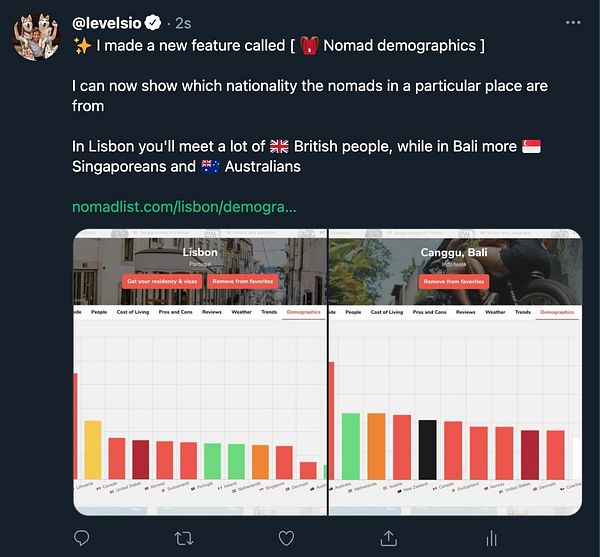Image resolution: width=600 pixels, height=557 pixels.
Task: View tweet analytics bar-chart icon
Action: click(x=491, y=538)
